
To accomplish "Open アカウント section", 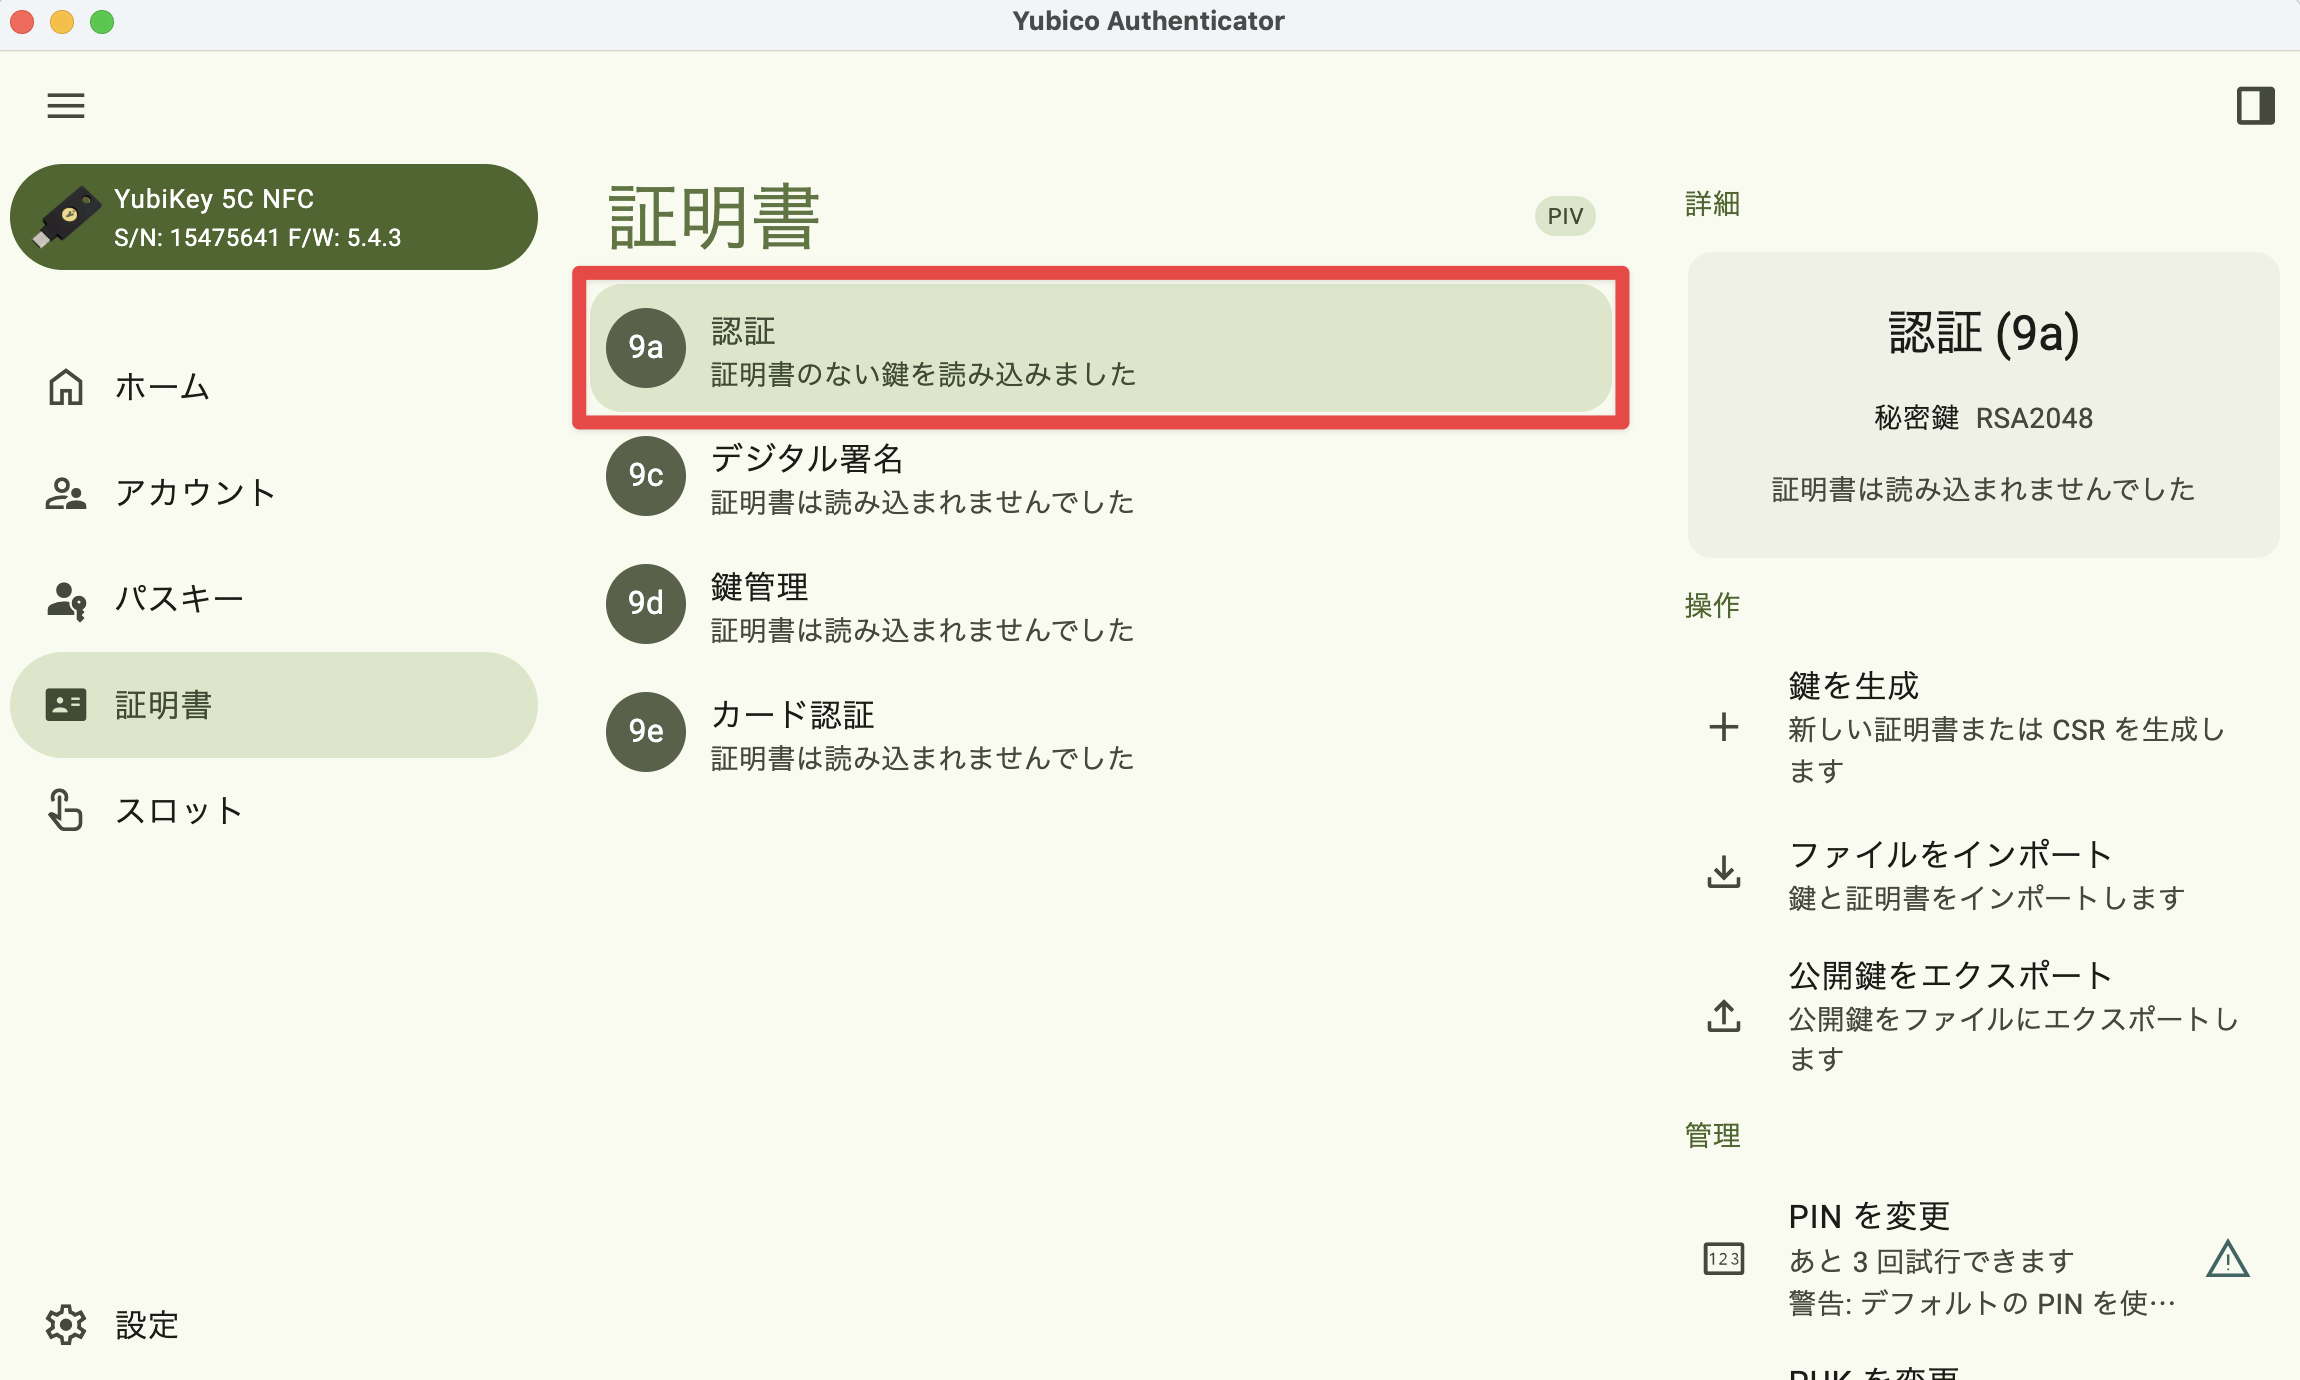I will pyautogui.click(x=274, y=493).
